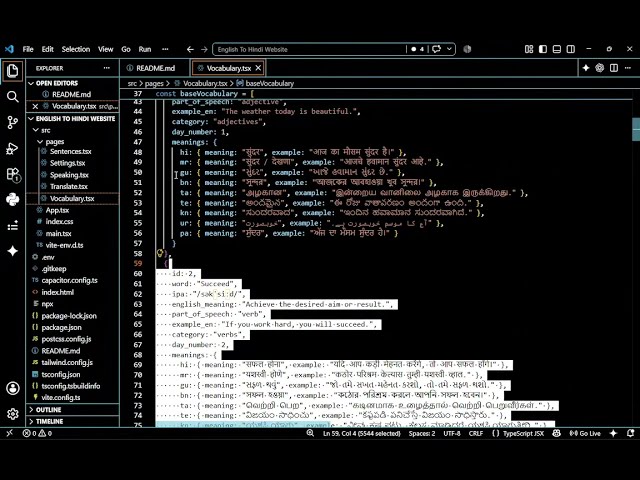Open the Explorer Views and More Actions ellipsis
The height and width of the screenshot is (480, 640).
107,68
